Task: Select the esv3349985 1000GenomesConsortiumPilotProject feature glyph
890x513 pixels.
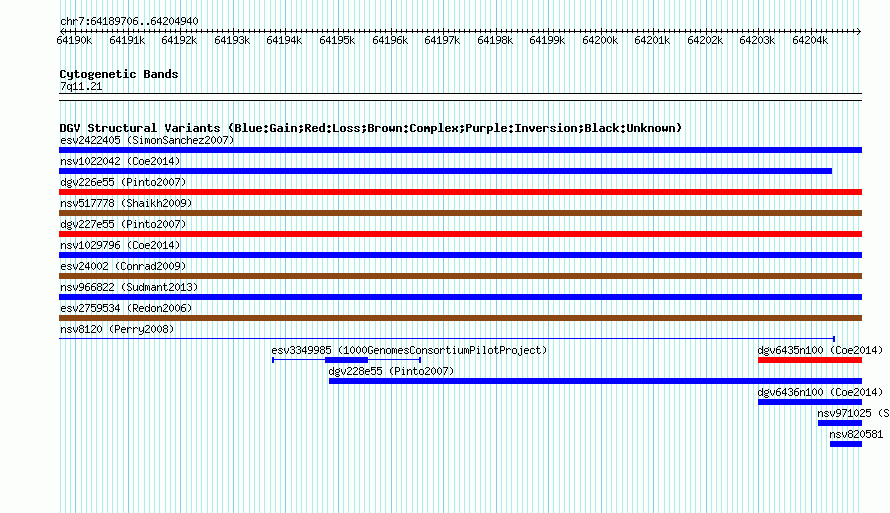Action: pyautogui.click(x=346, y=360)
